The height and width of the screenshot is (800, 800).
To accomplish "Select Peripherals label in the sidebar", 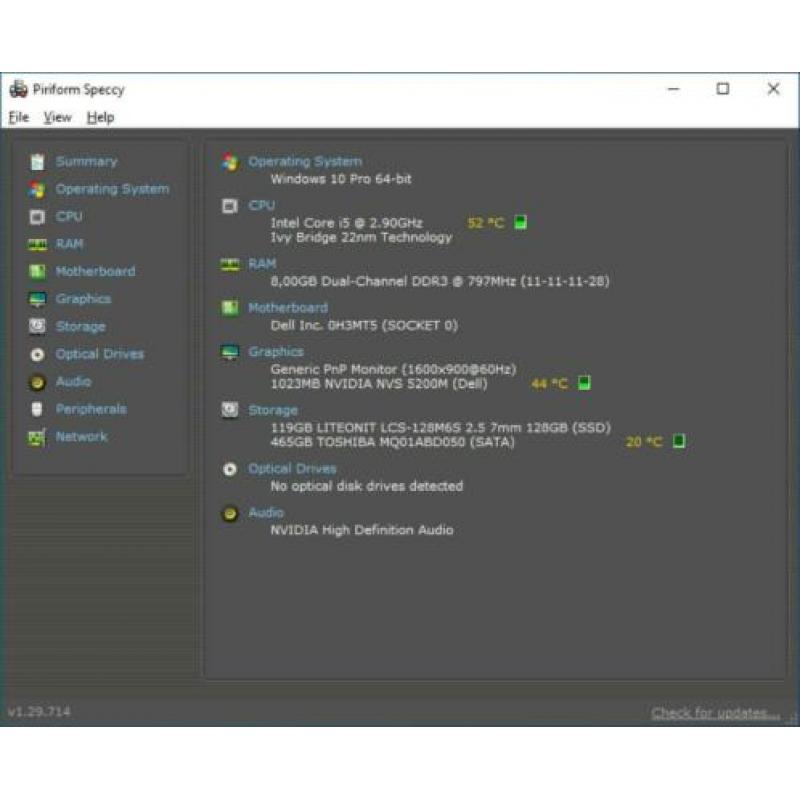I will point(91,409).
